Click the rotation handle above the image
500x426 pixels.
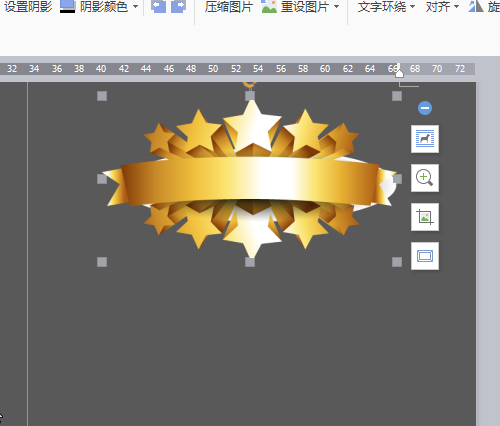[x=250, y=85]
